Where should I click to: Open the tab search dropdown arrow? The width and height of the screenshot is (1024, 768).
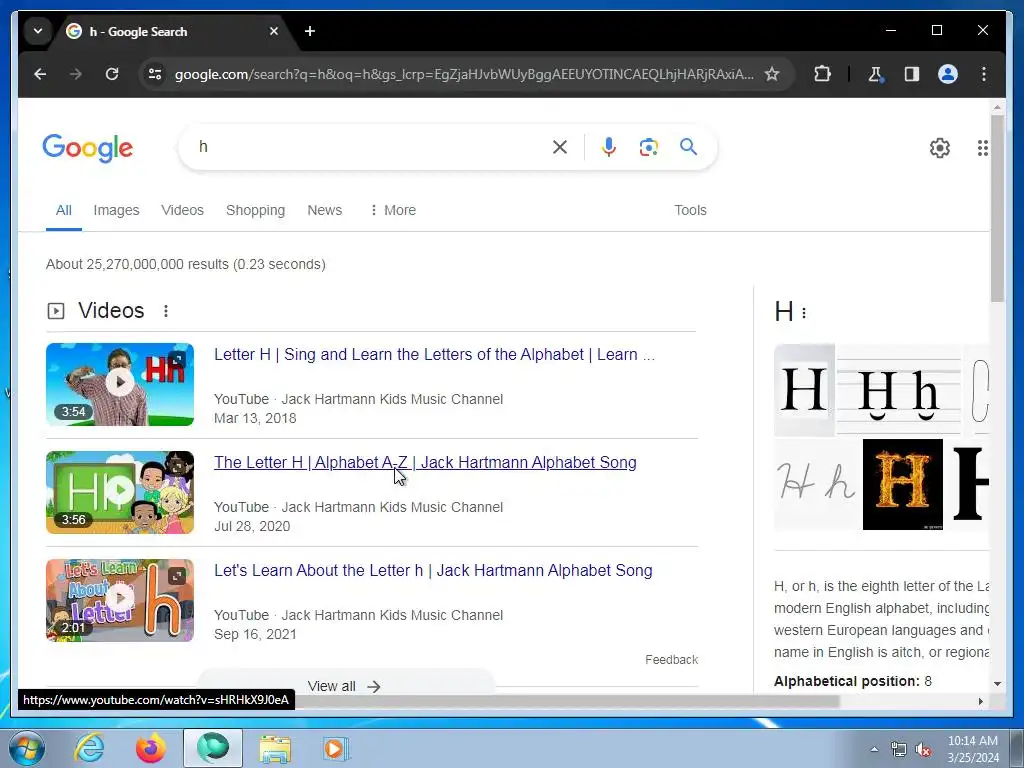(38, 31)
